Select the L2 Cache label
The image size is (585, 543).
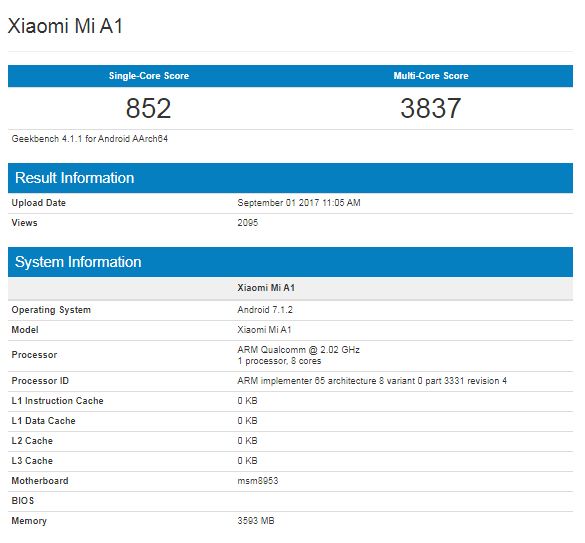[32, 441]
